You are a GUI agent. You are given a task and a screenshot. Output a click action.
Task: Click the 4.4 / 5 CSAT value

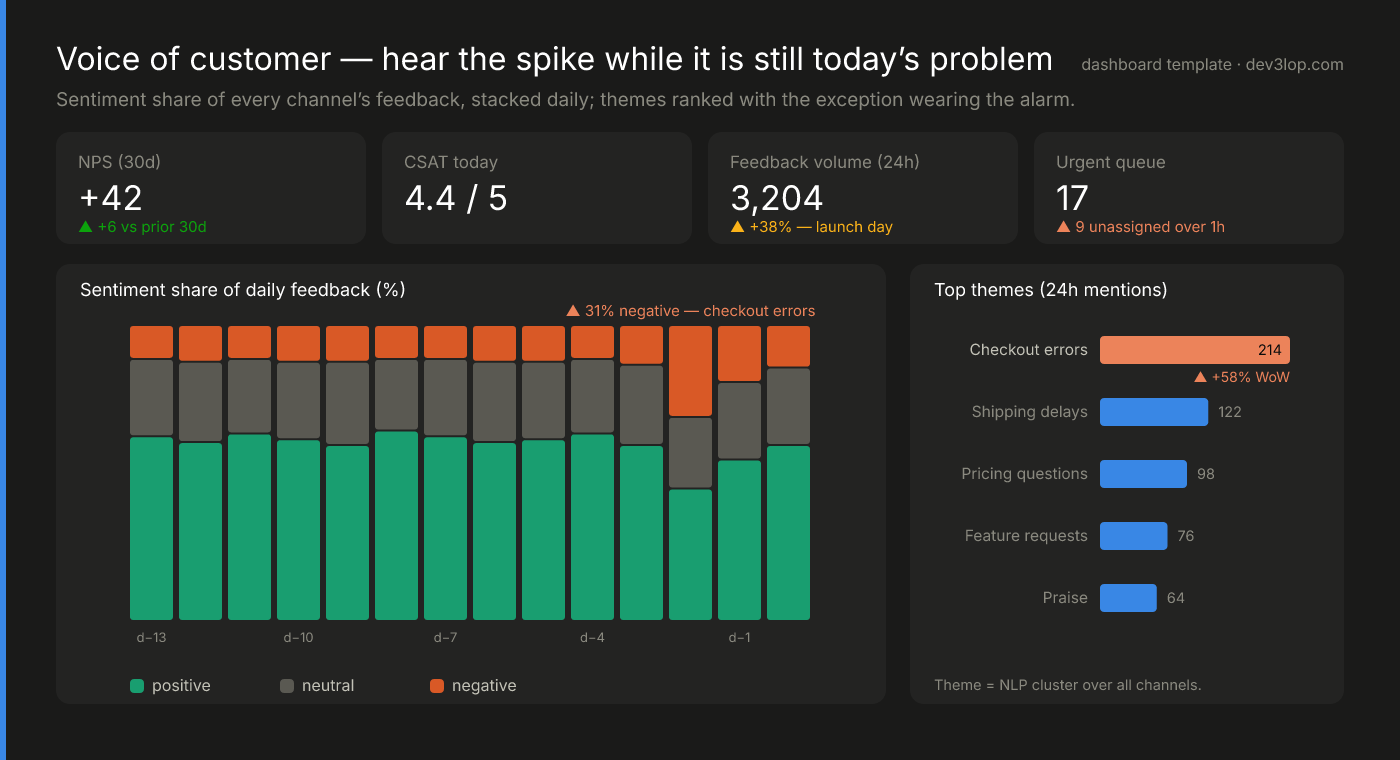pos(456,198)
